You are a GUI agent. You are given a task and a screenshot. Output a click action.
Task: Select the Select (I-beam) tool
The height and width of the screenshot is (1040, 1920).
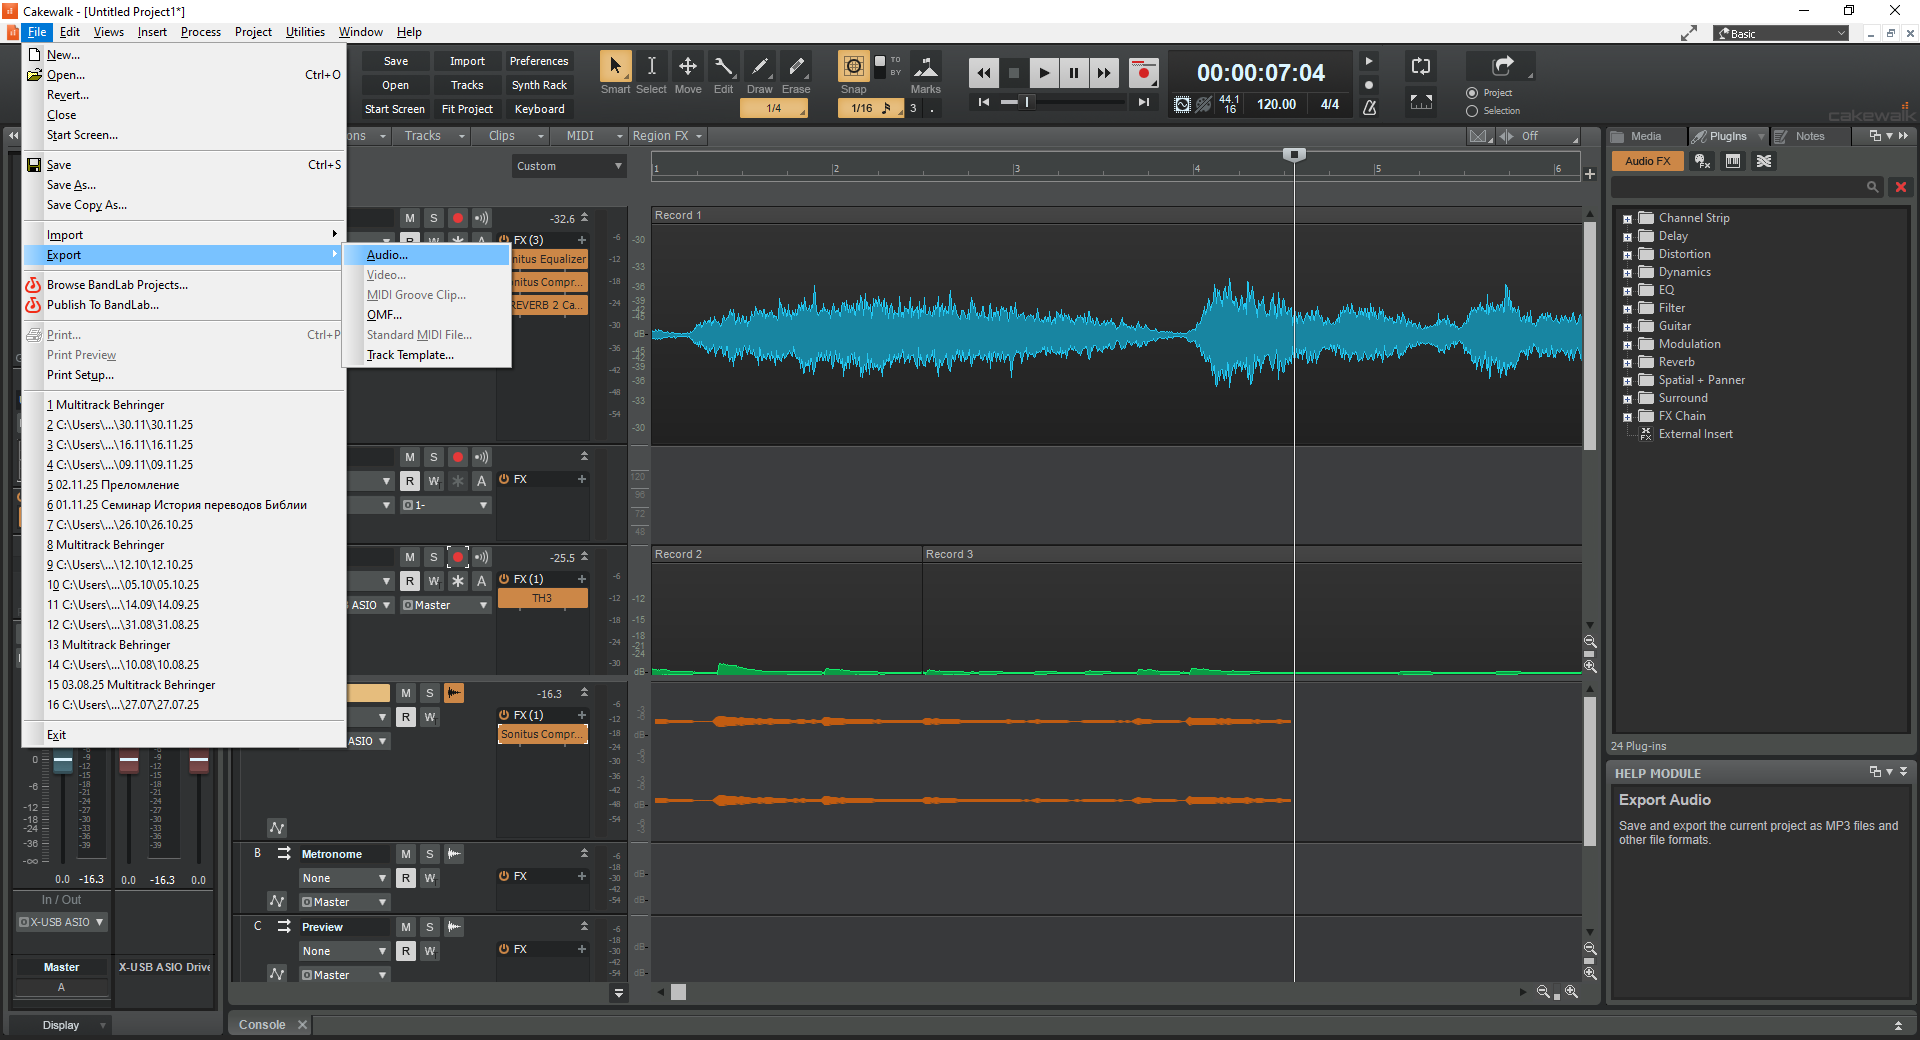651,67
